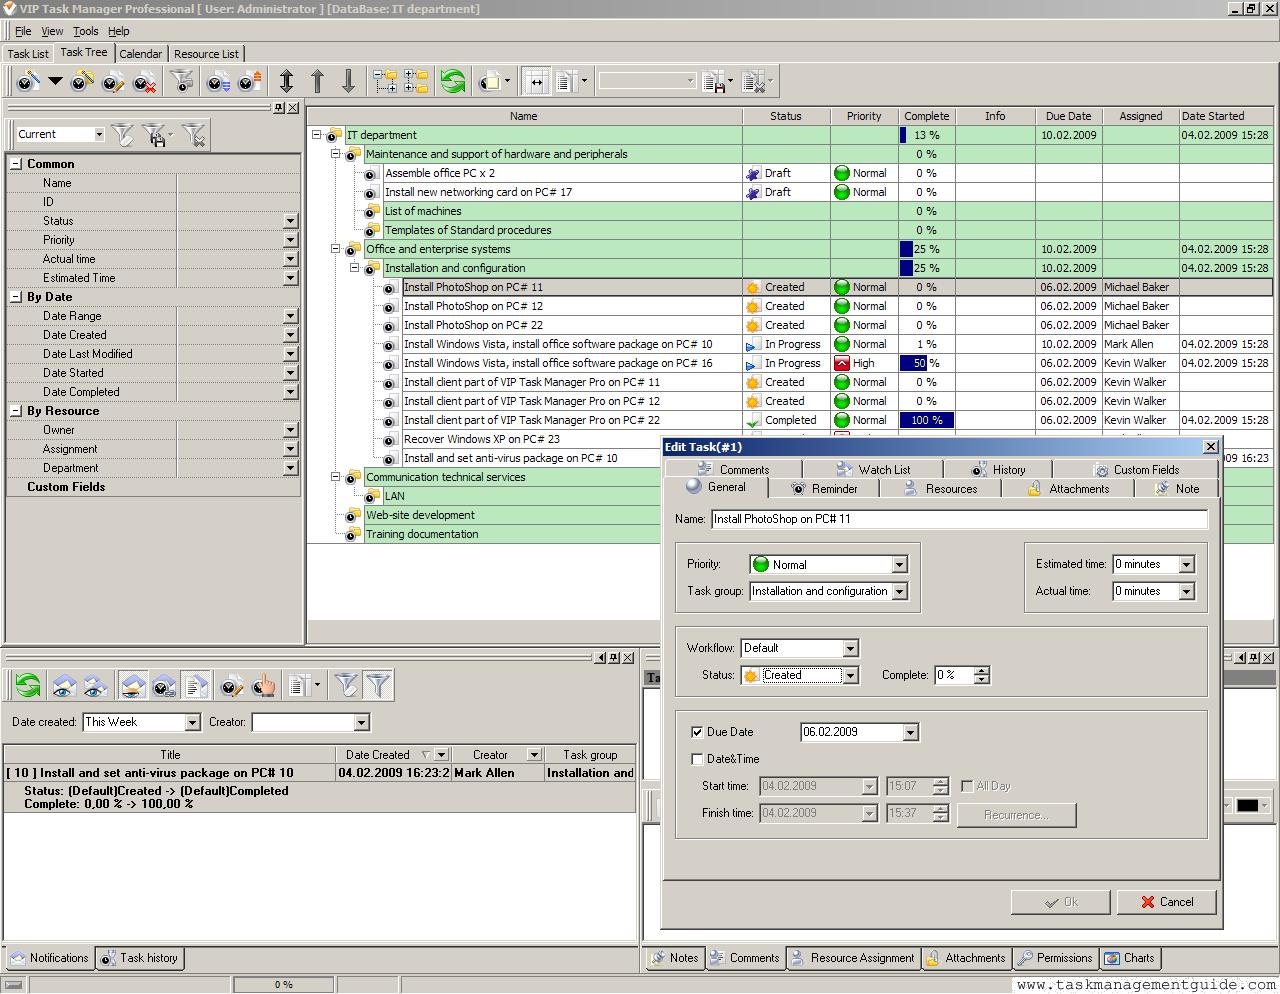This screenshot has height=994, width=1280.
Task: Click the Expand All tree nodes icon
Action: (x=385, y=82)
